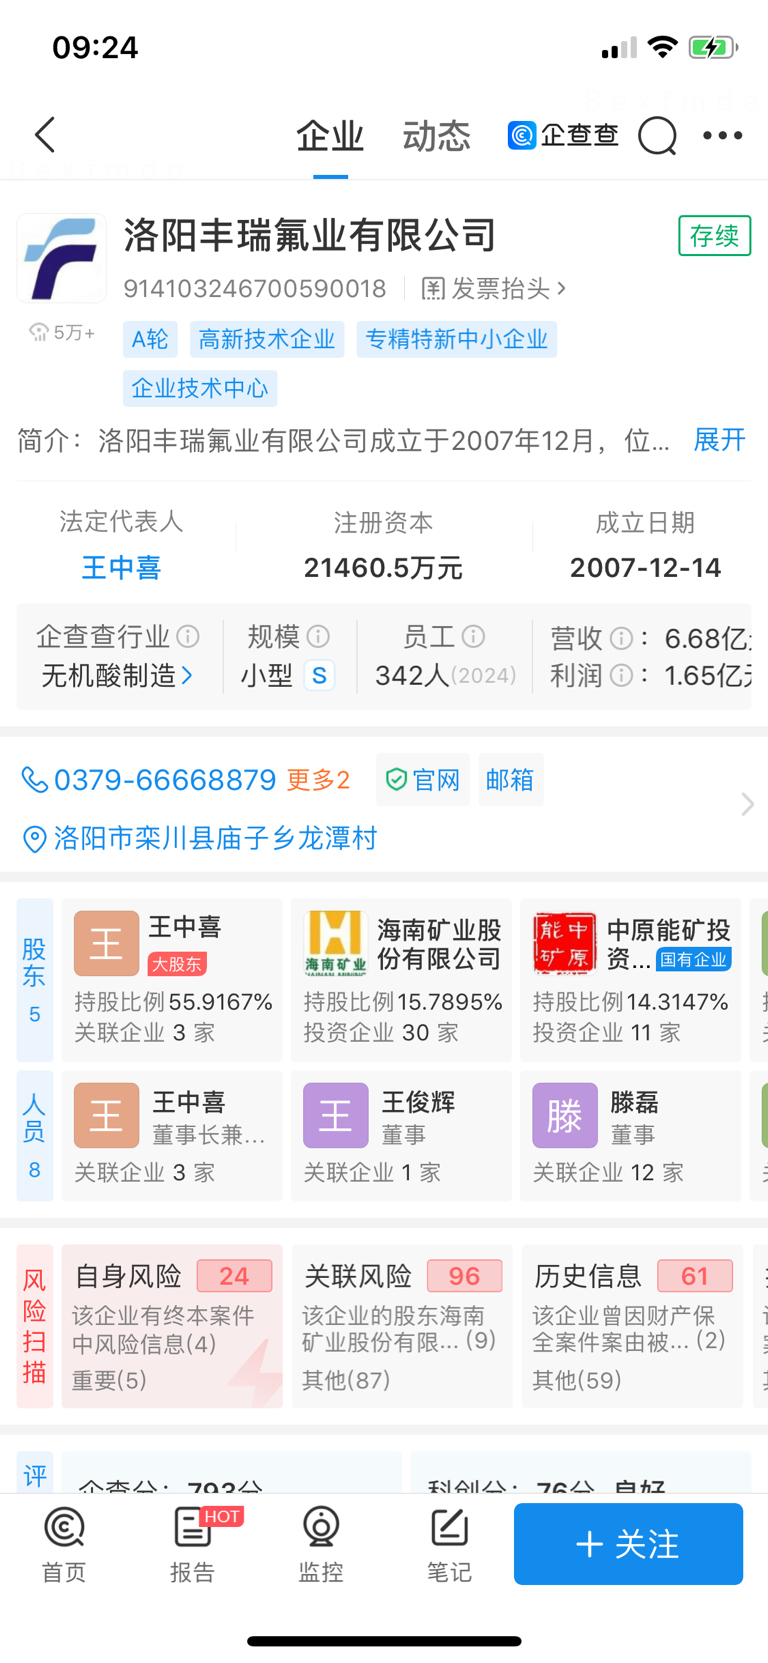Tap the 高新技术企业 tag
This screenshot has height=1663, width=768.
[x=267, y=339]
